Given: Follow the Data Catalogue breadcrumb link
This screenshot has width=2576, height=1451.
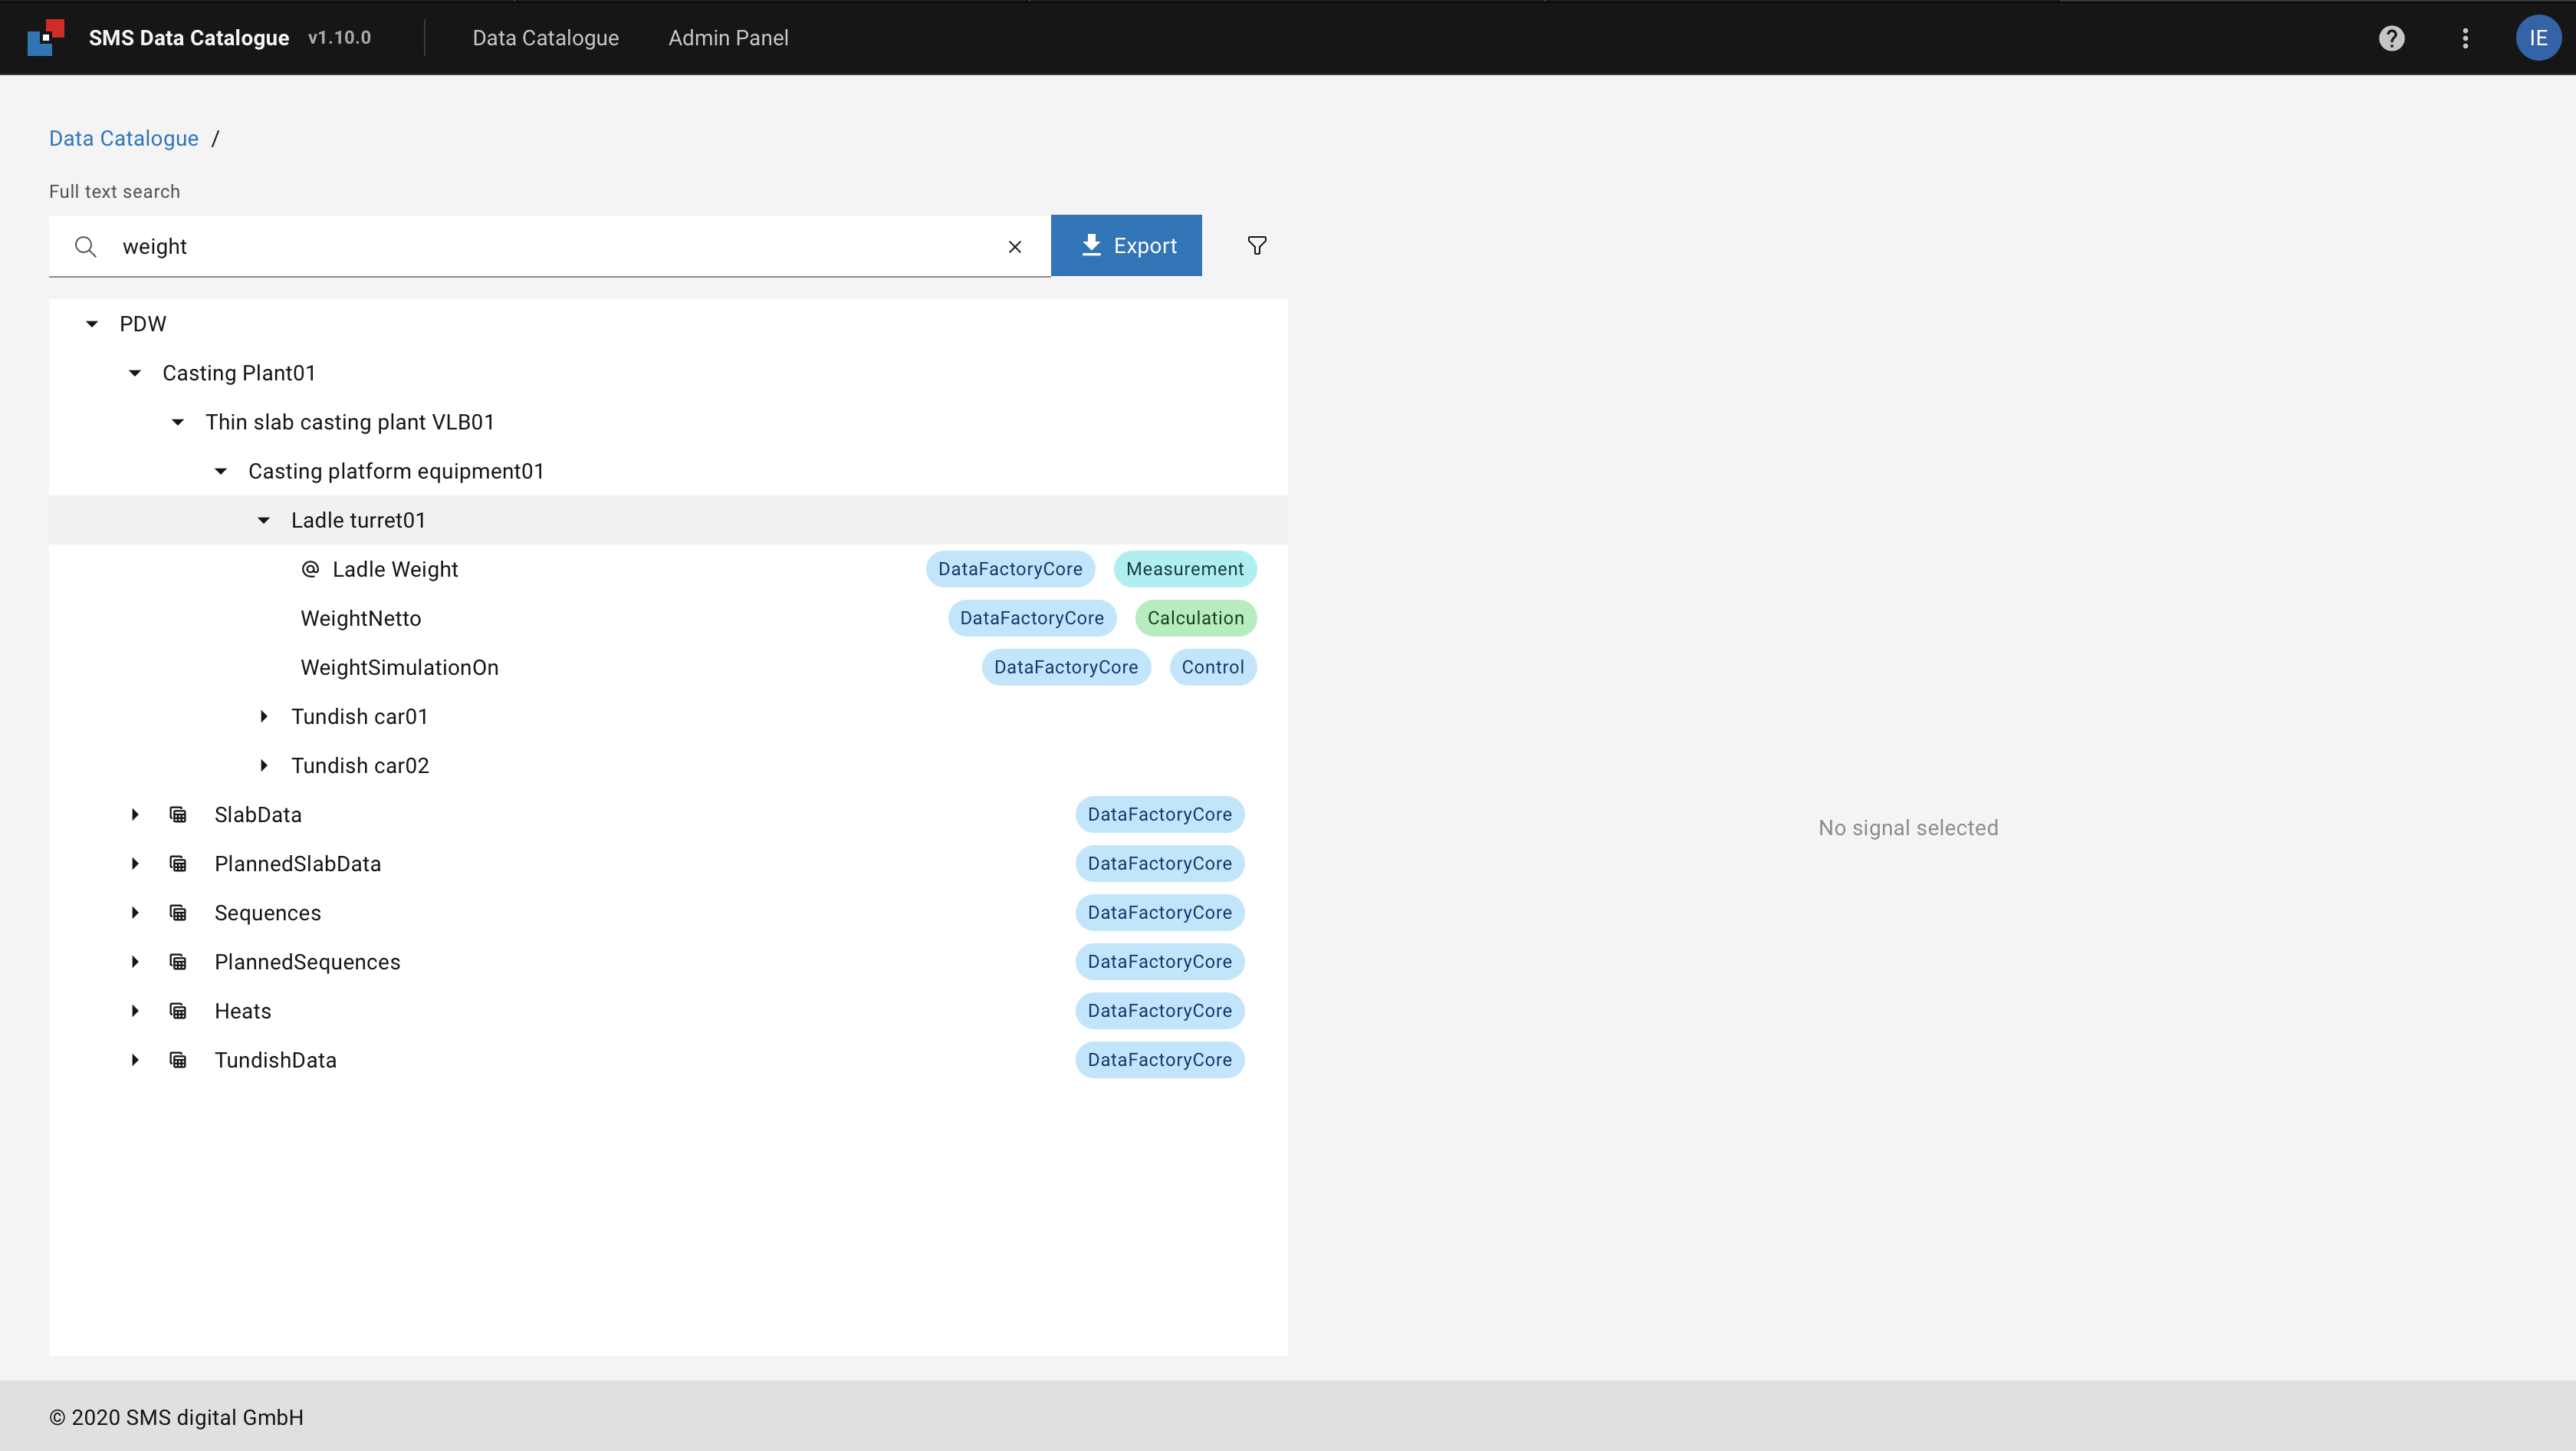Looking at the screenshot, I should pos(124,139).
